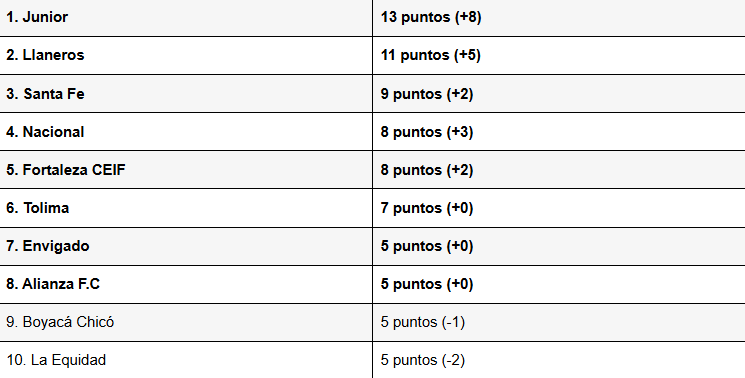Select the '11 puntos (+5)' cell
The image size is (745, 378).
tap(559, 55)
